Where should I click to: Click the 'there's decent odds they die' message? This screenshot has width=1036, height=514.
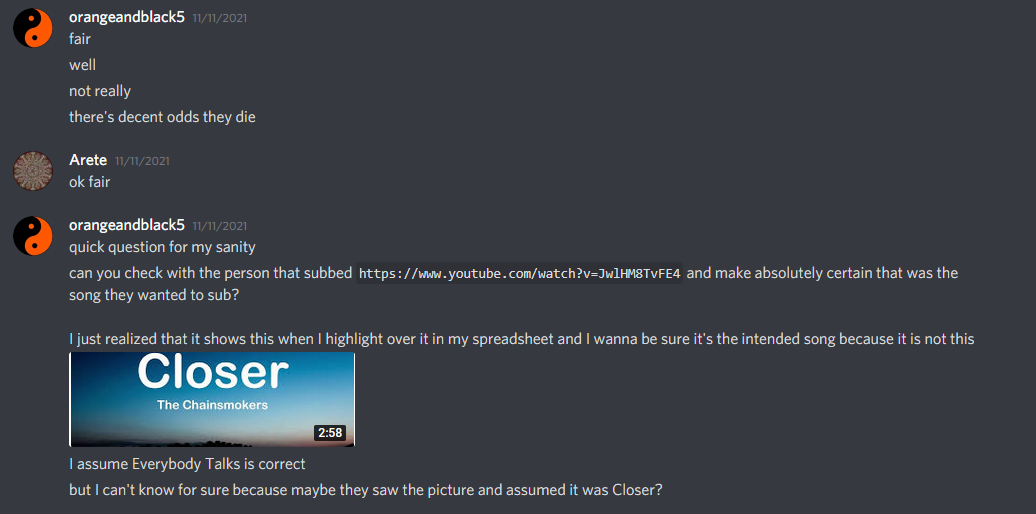click(x=162, y=117)
